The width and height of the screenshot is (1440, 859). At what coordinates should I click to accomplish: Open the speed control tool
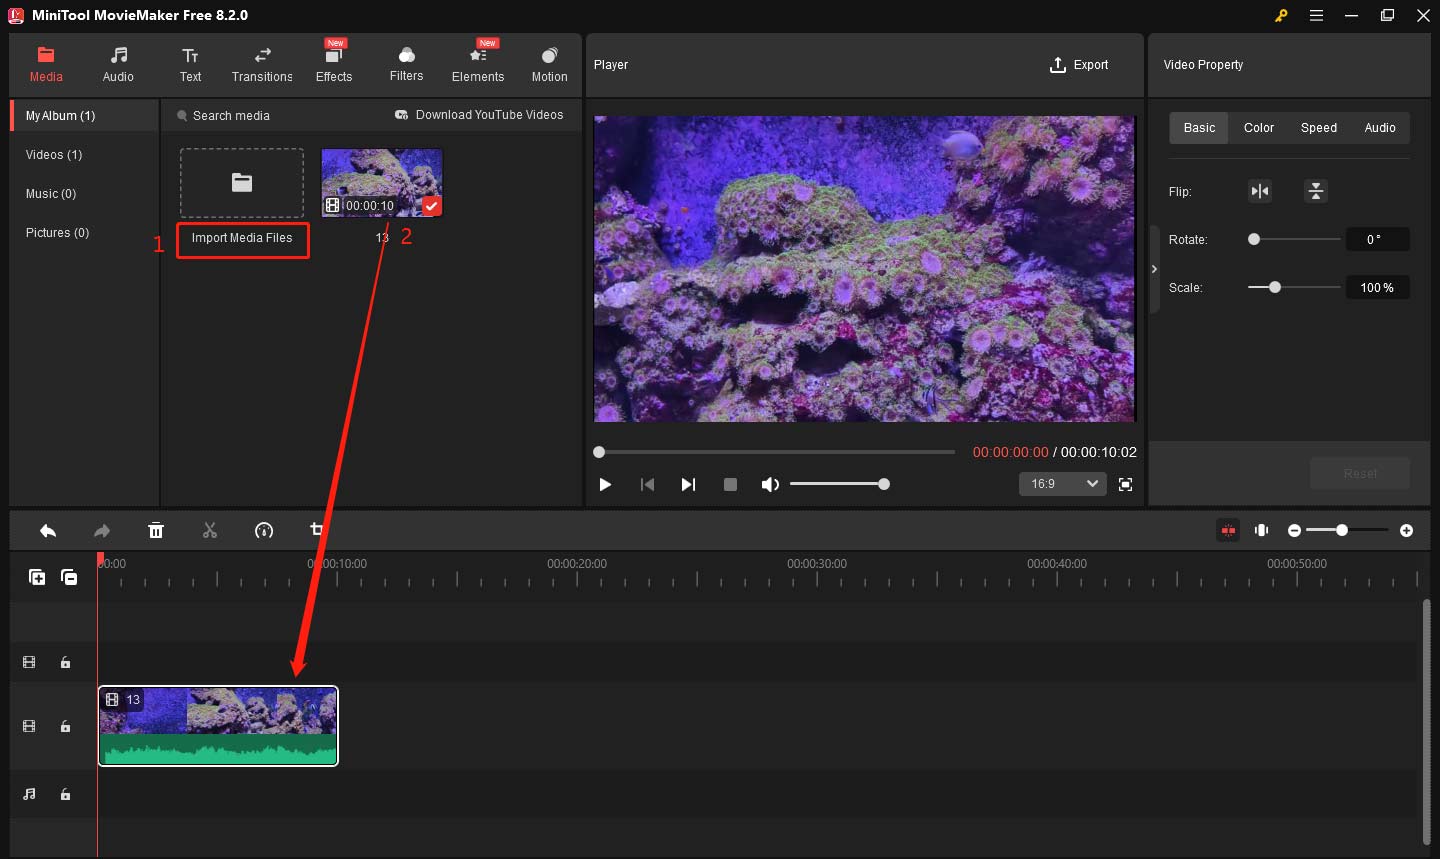(264, 531)
